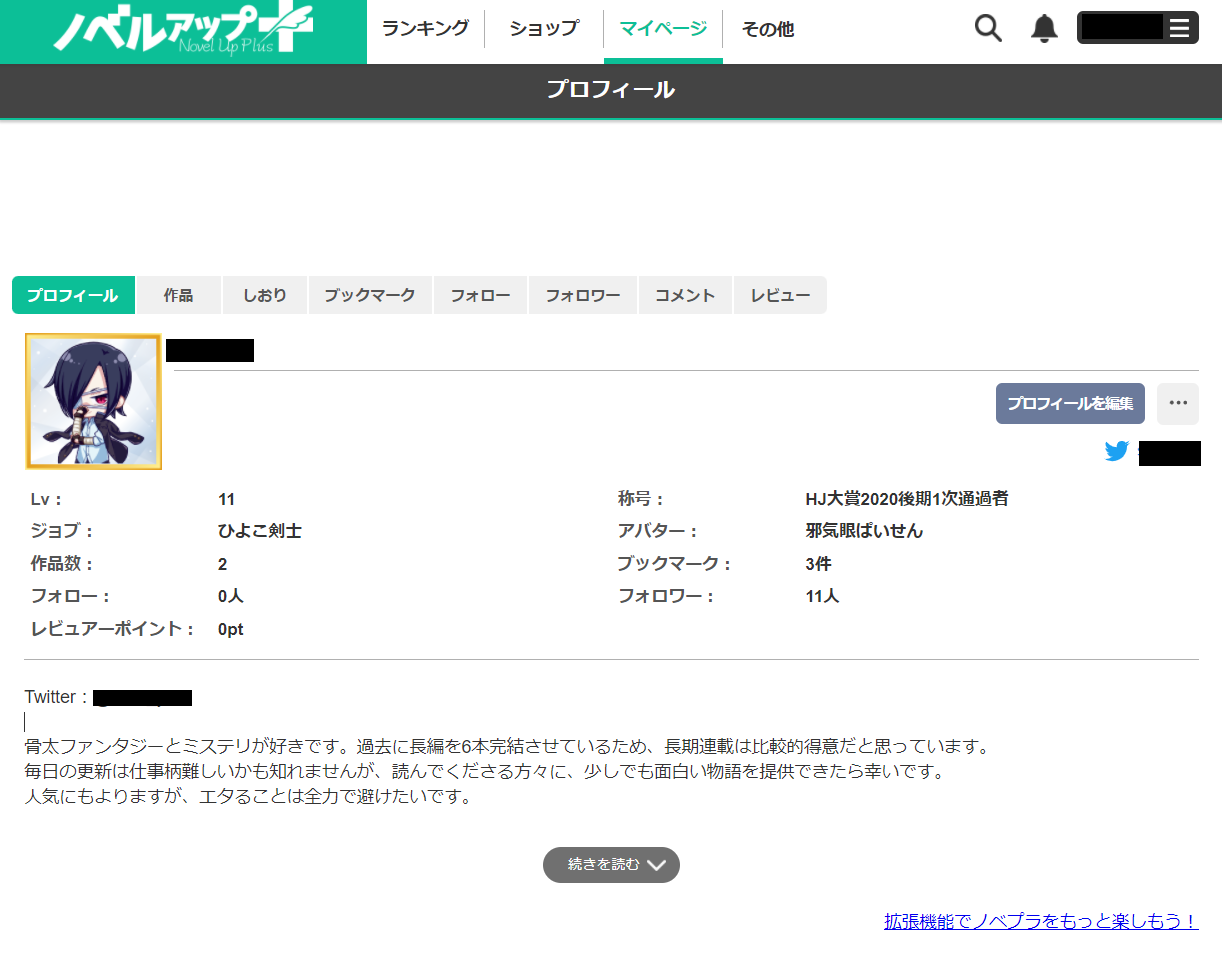Expand text with 続きを読む button

click(x=611, y=865)
